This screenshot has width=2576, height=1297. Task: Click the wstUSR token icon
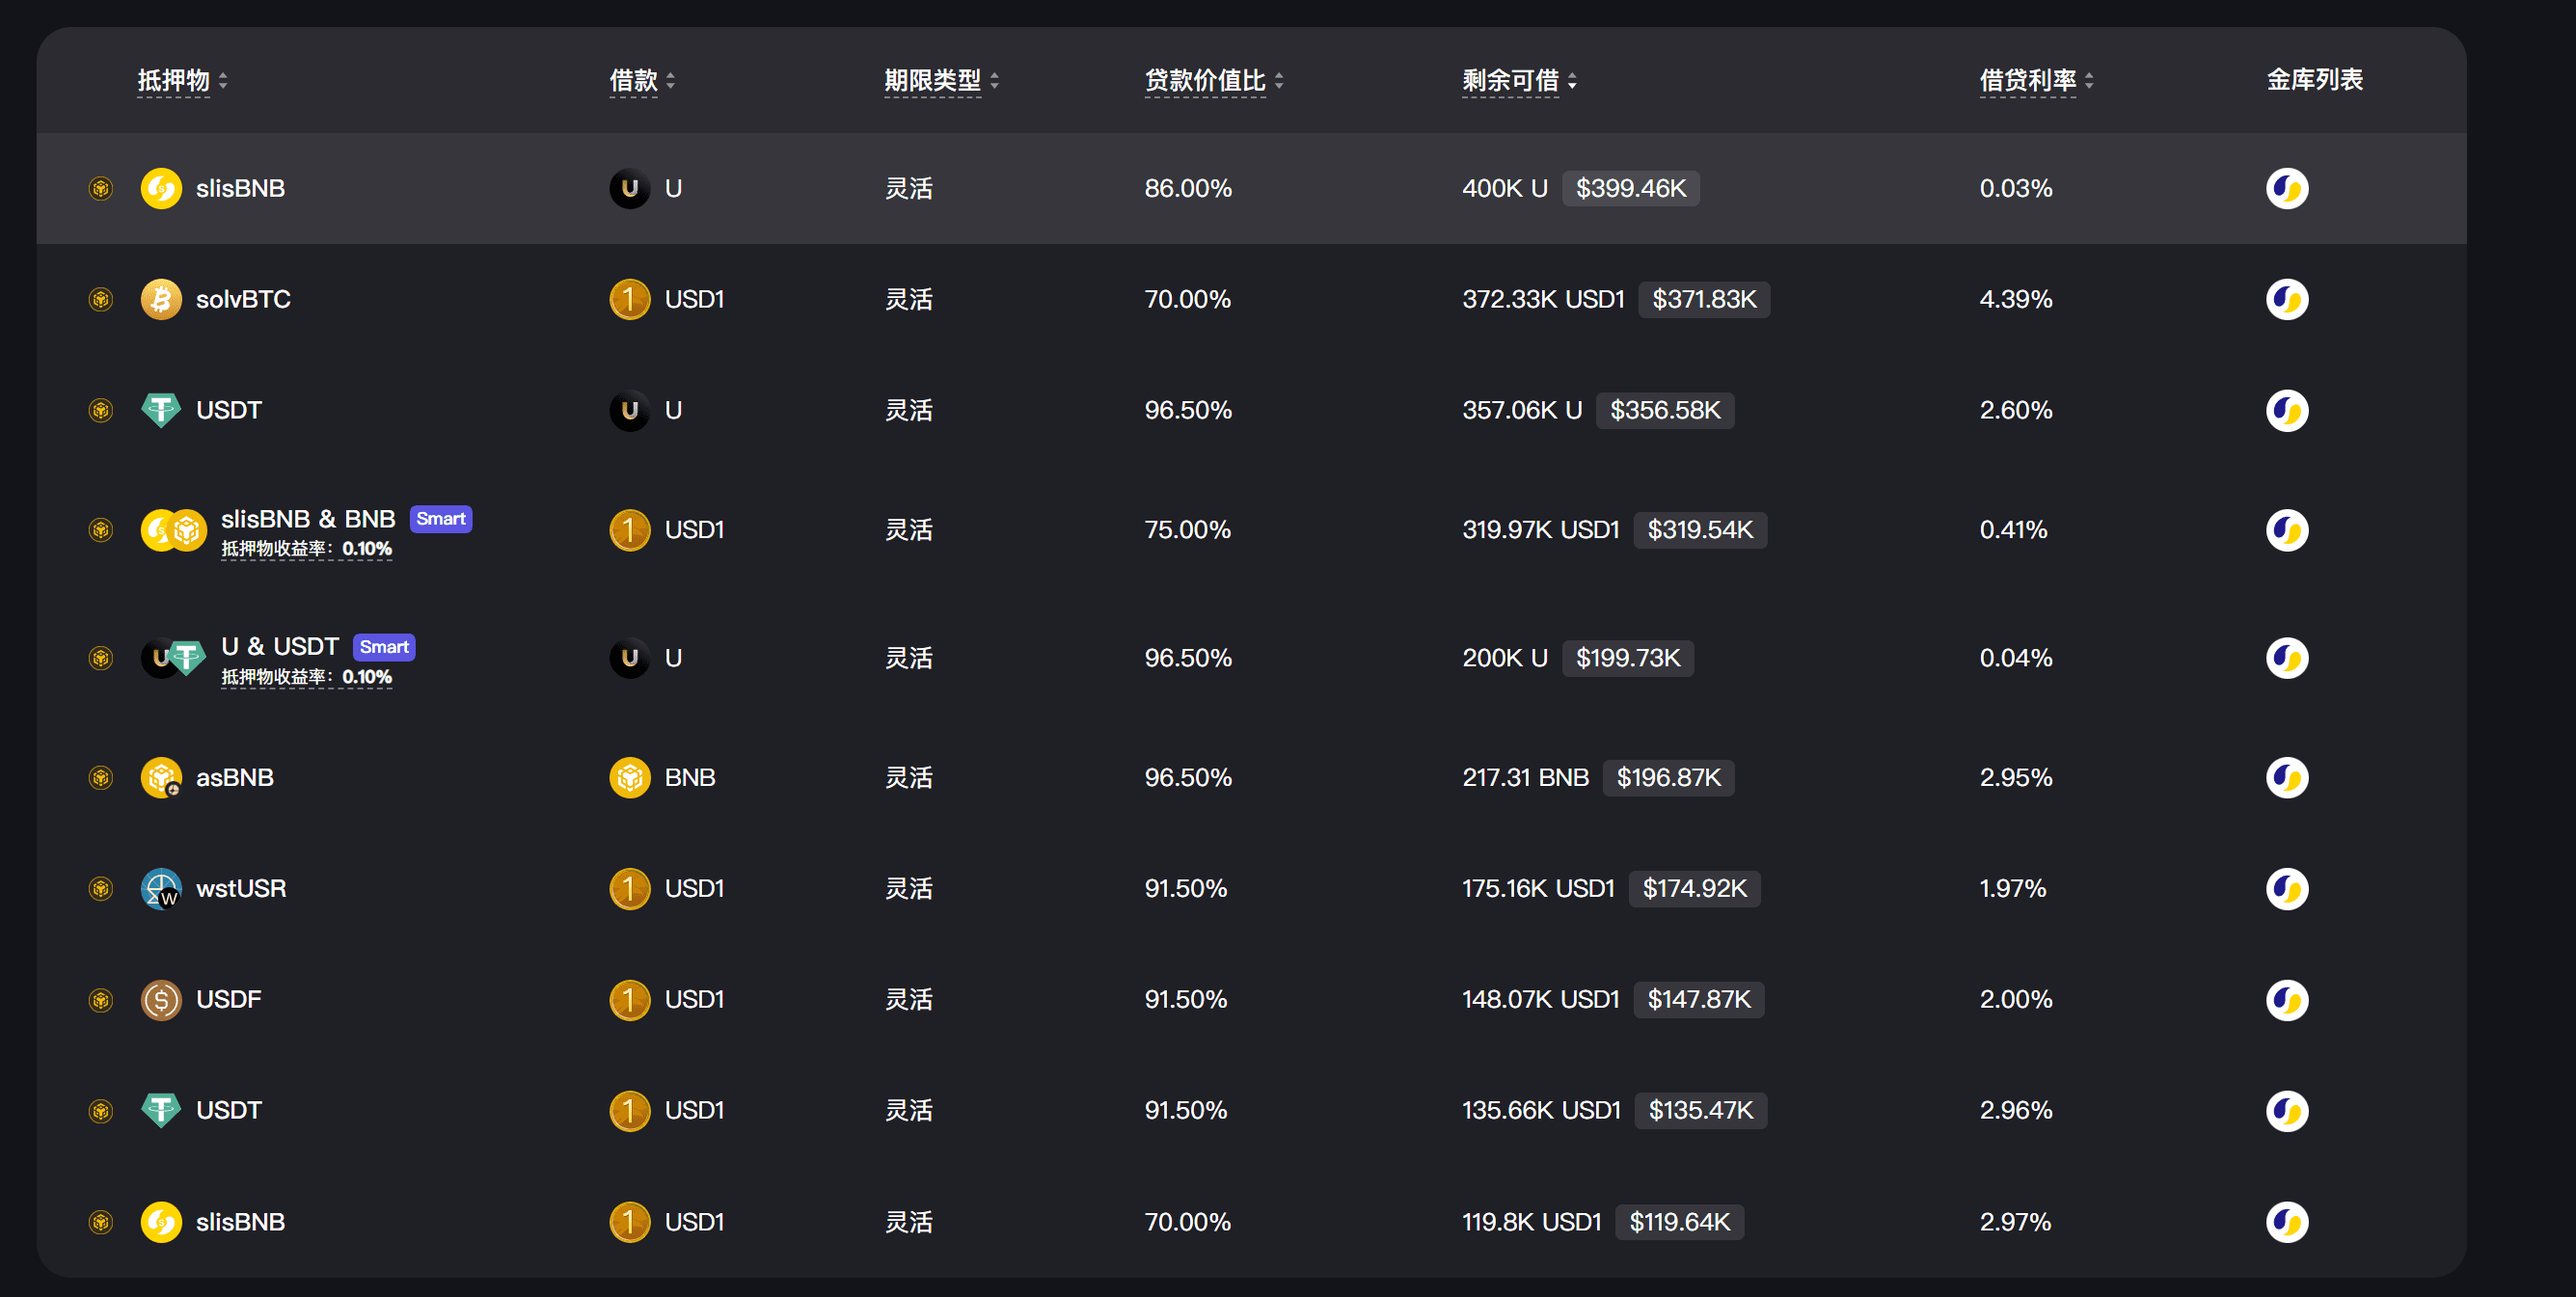tap(161, 888)
